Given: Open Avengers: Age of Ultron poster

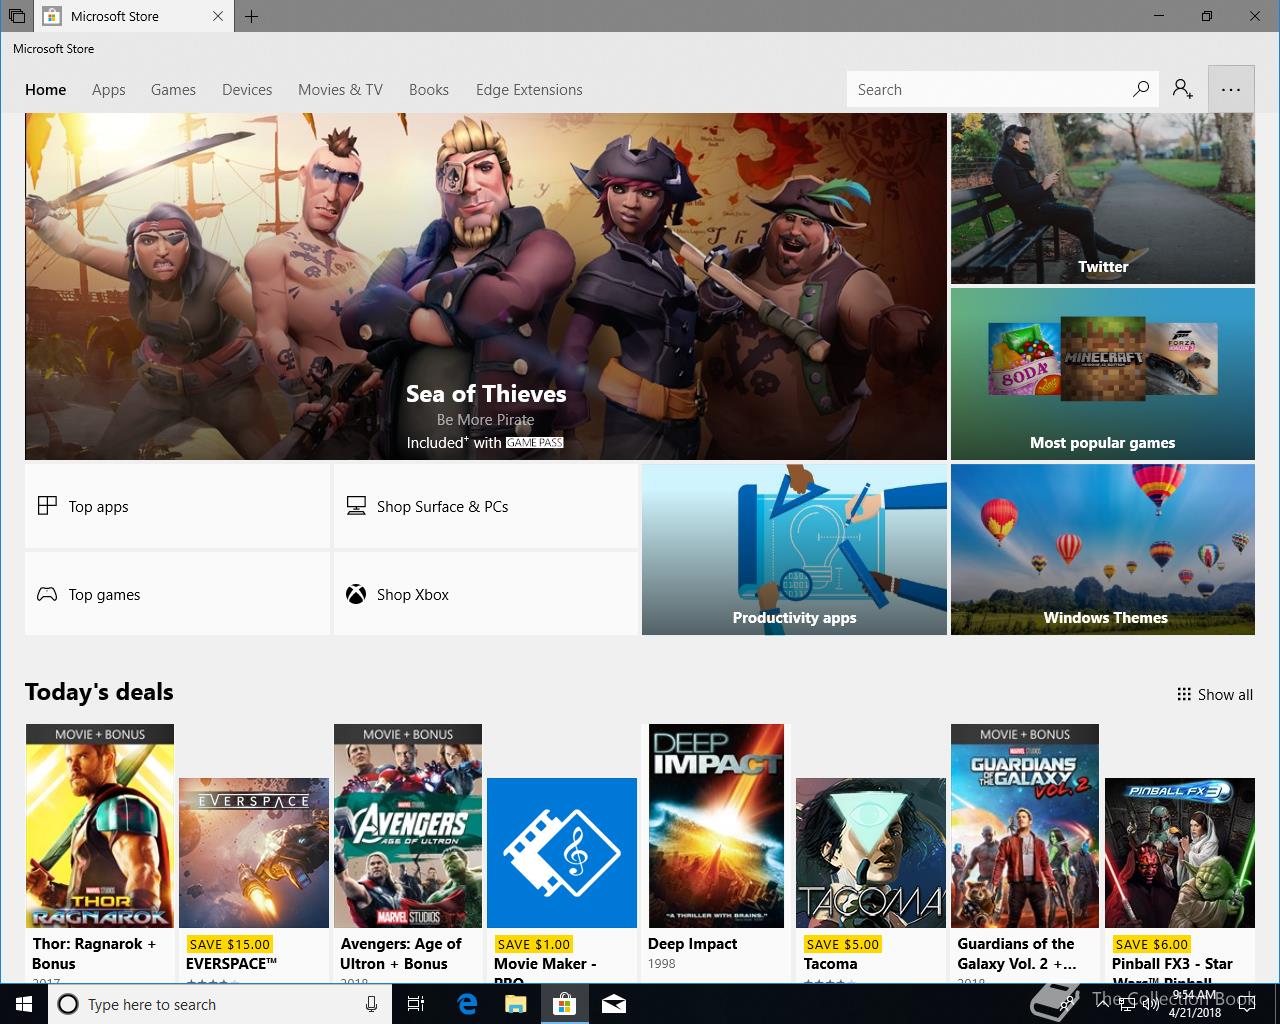Looking at the screenshot, I should click(408, 826).
